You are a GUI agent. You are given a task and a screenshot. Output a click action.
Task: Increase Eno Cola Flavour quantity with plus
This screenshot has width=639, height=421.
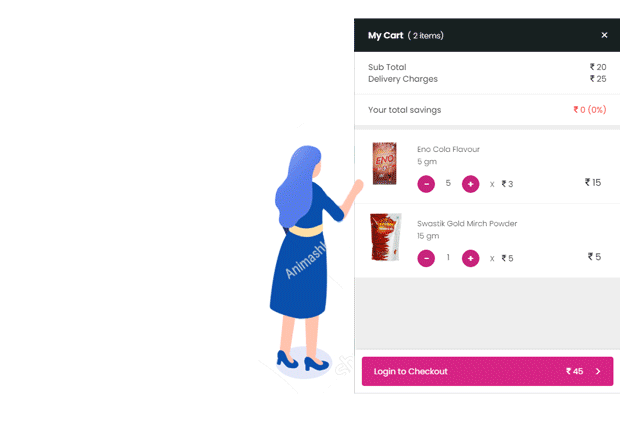[470, 184]
